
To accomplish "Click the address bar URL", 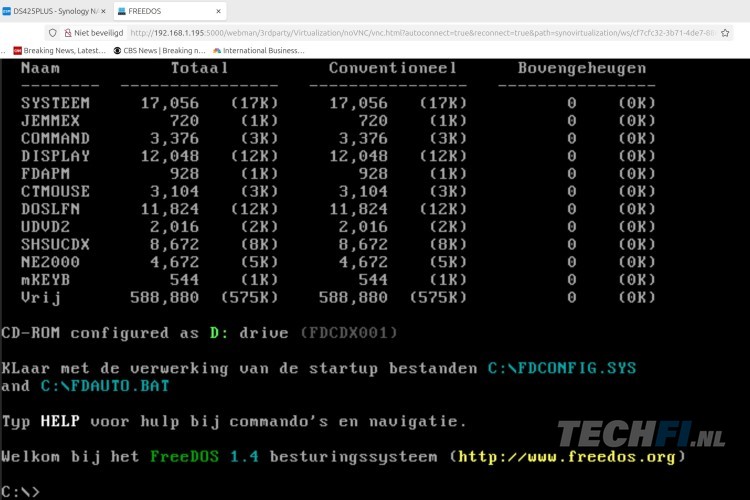I will 422,33.
